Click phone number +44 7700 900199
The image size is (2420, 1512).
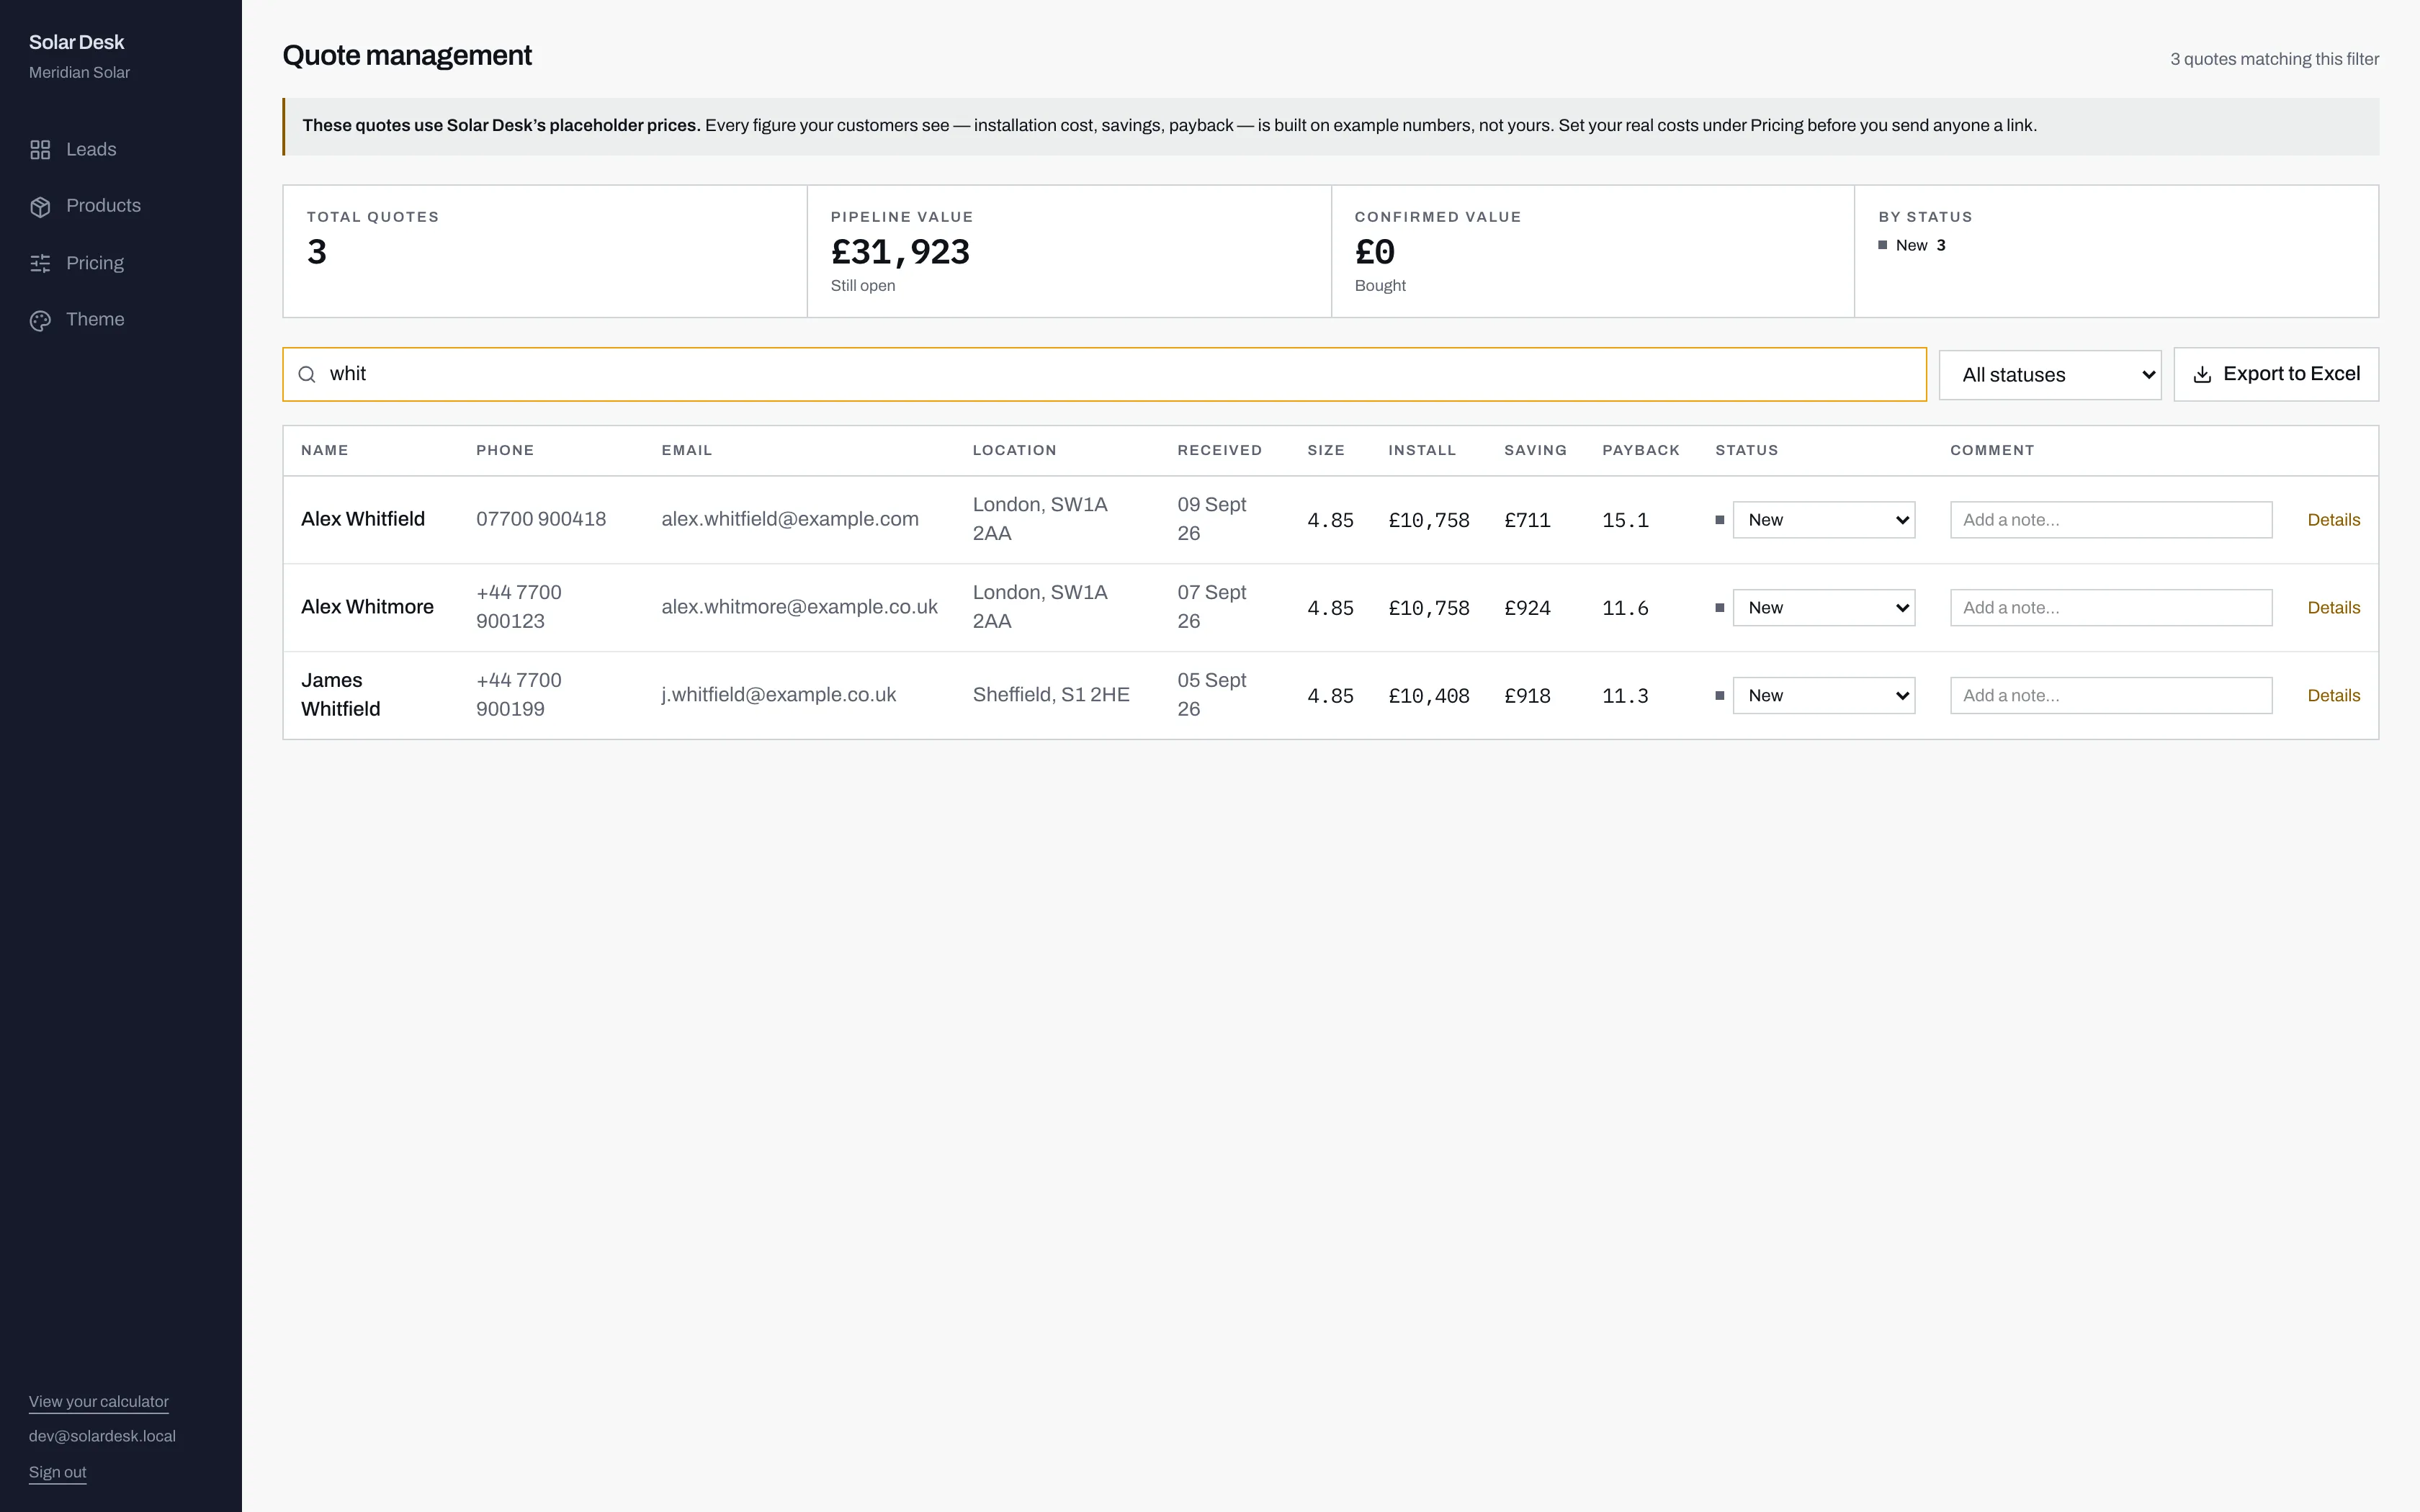519,695
